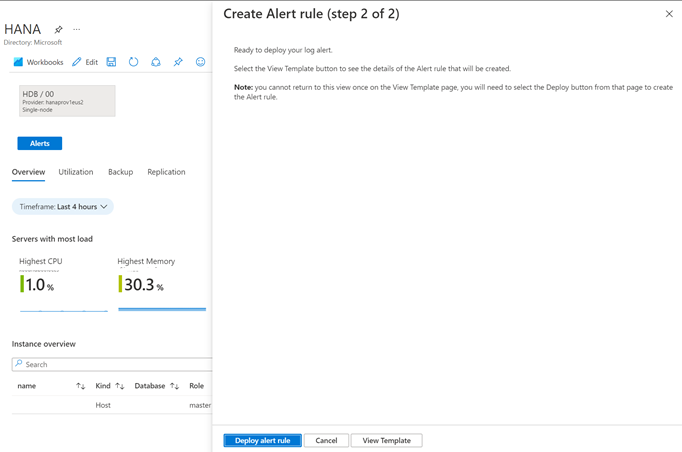Open the ellipsis more options menu
This screenshot has width=682, height=452.
tap(76, 30)
